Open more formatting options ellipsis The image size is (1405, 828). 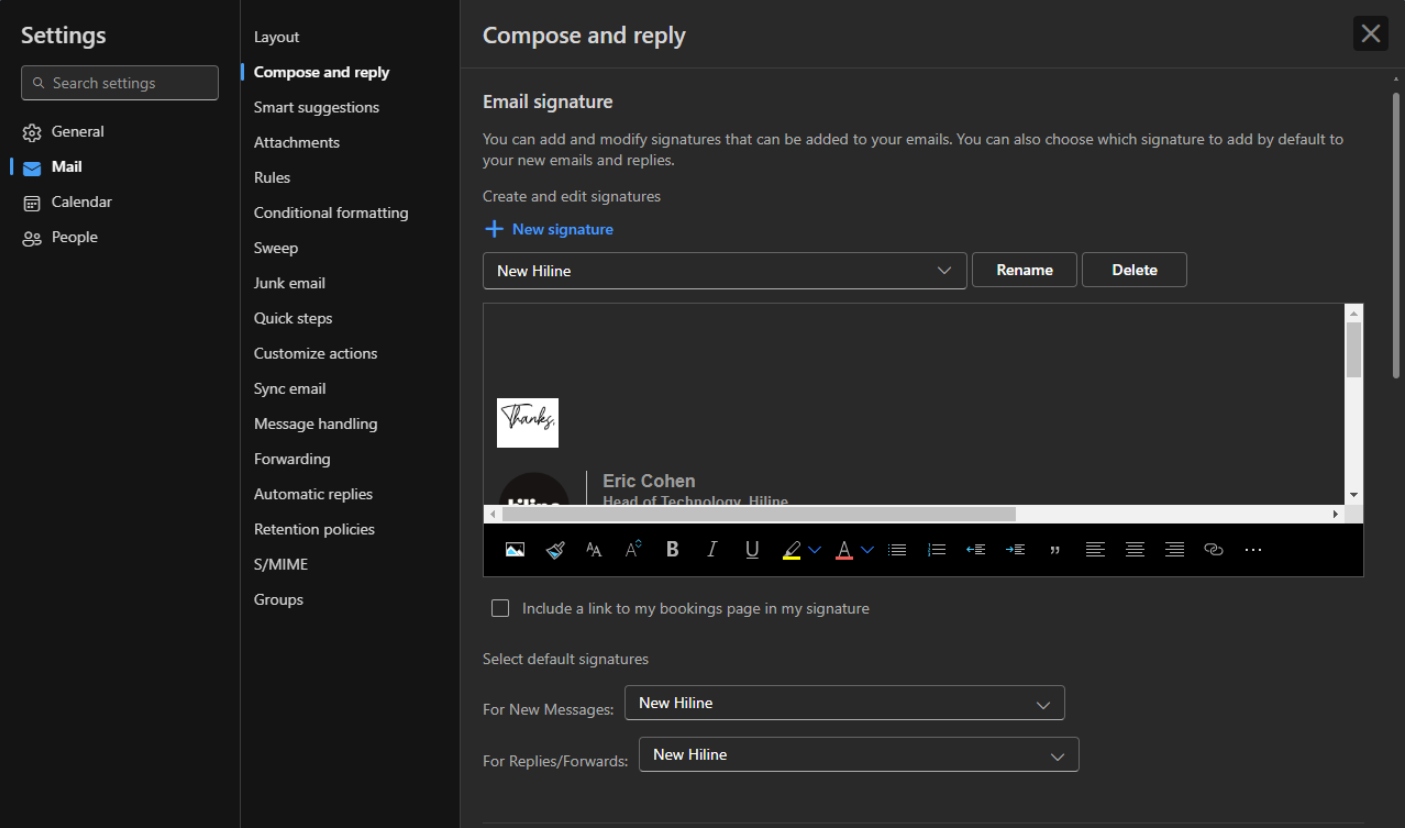coord(1253,549)
